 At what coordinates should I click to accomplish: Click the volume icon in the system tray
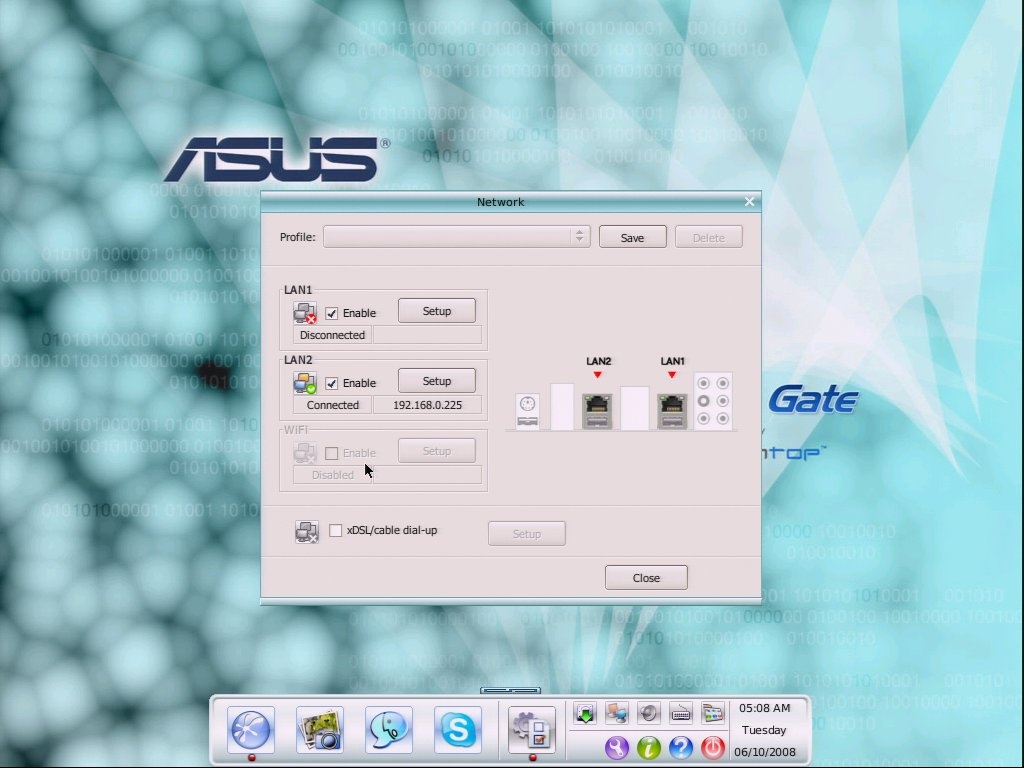(648, 713)
